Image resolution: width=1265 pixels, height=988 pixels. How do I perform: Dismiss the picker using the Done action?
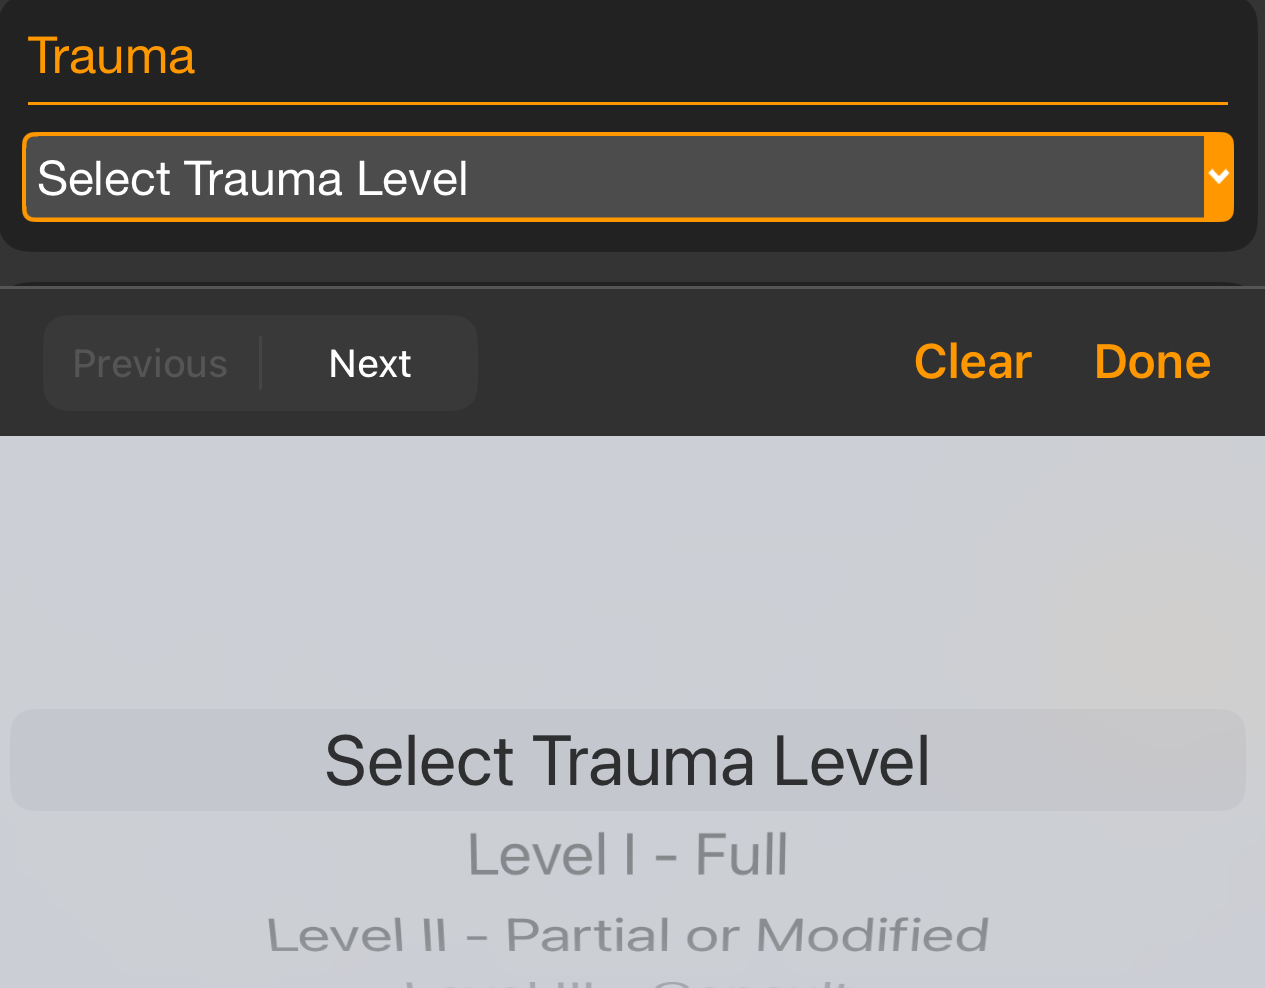1152,362
